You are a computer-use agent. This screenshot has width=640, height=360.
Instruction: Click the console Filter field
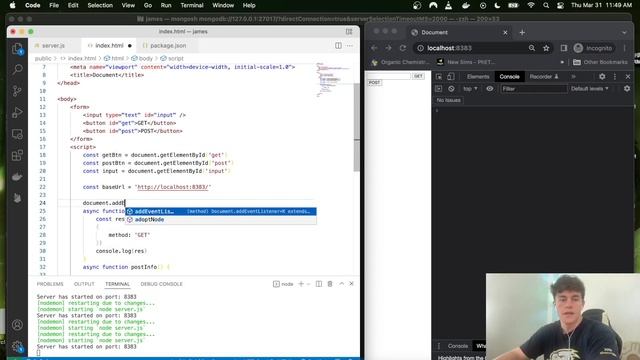coord(533,89)
